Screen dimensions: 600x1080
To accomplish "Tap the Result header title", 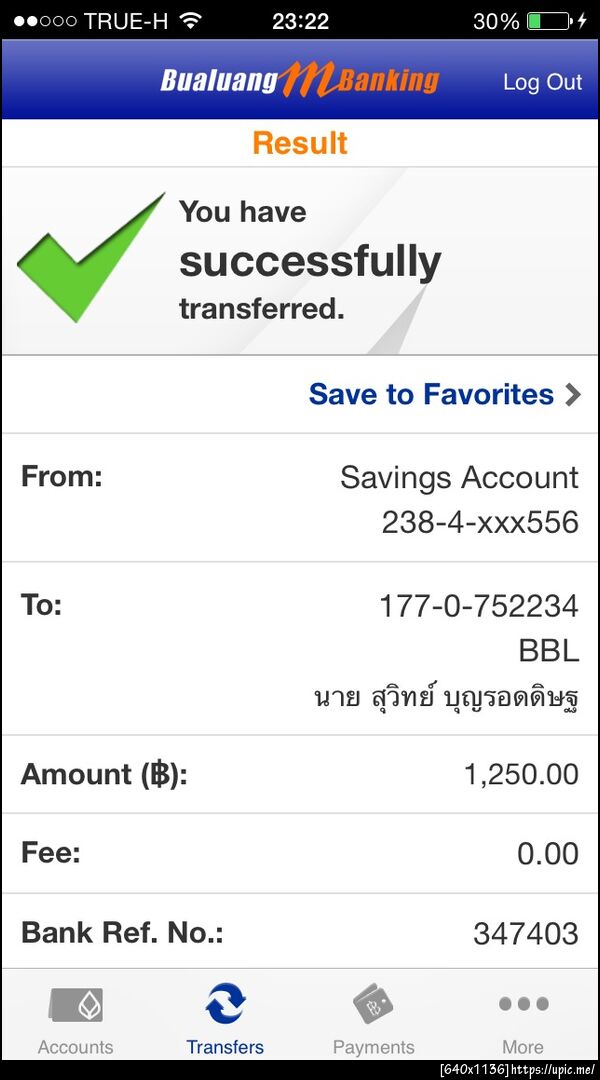I will tap(300, 143).
